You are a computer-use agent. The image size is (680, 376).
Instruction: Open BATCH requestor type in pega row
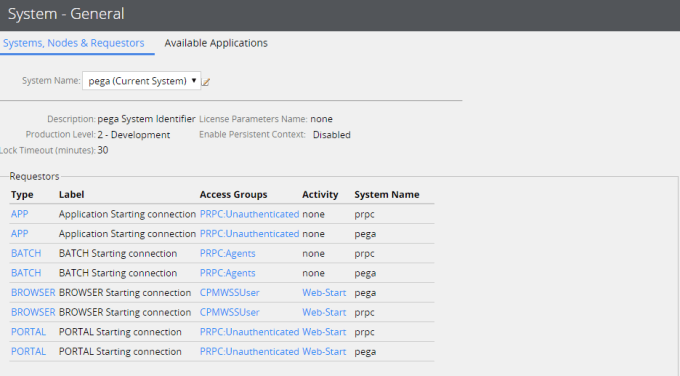coord(26,273)
